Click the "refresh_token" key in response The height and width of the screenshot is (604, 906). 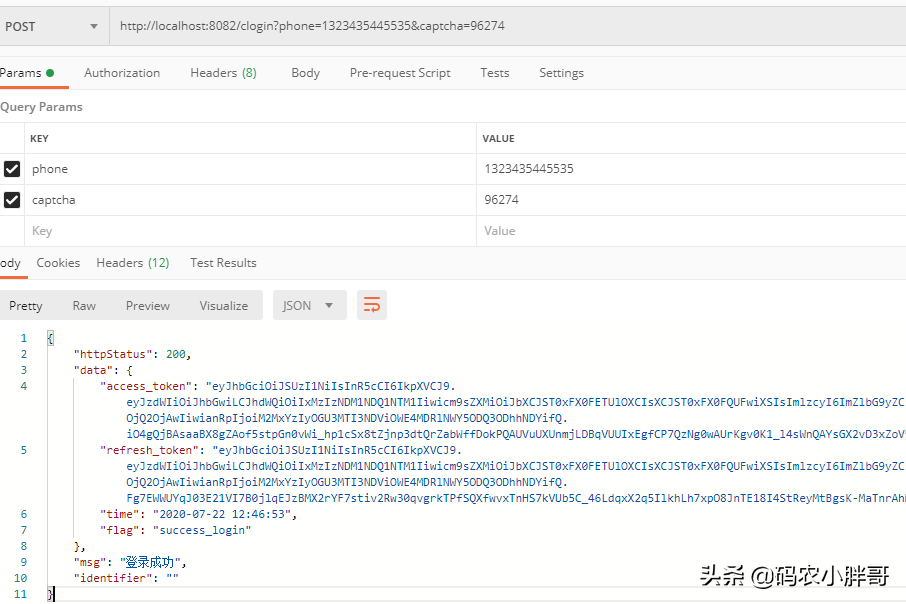pyautogui.click(x=150, y=450)
